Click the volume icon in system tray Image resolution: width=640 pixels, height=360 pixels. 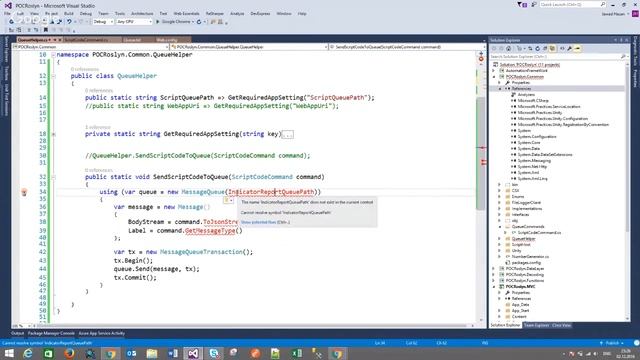(596, 353)
